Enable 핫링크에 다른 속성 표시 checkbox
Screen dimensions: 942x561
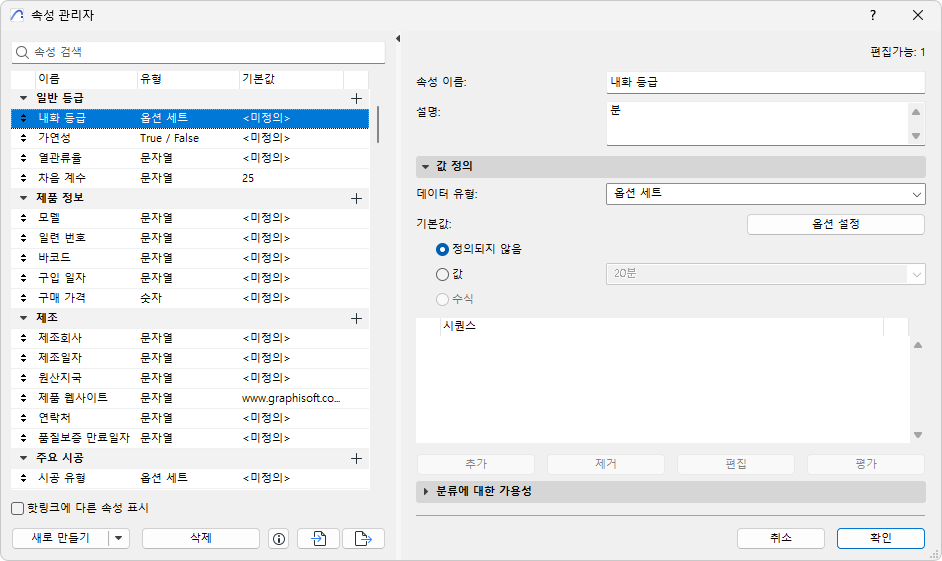pos(18,509)
